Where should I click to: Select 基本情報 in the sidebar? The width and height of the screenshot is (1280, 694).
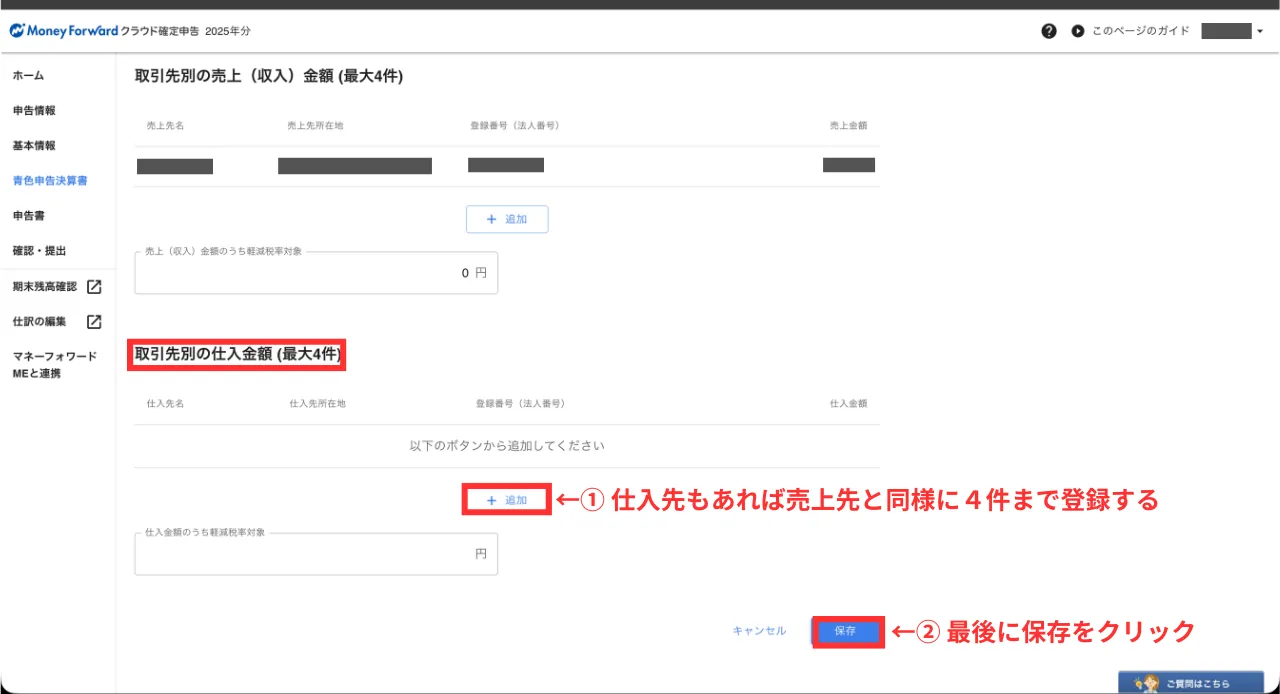click(34, 146)
